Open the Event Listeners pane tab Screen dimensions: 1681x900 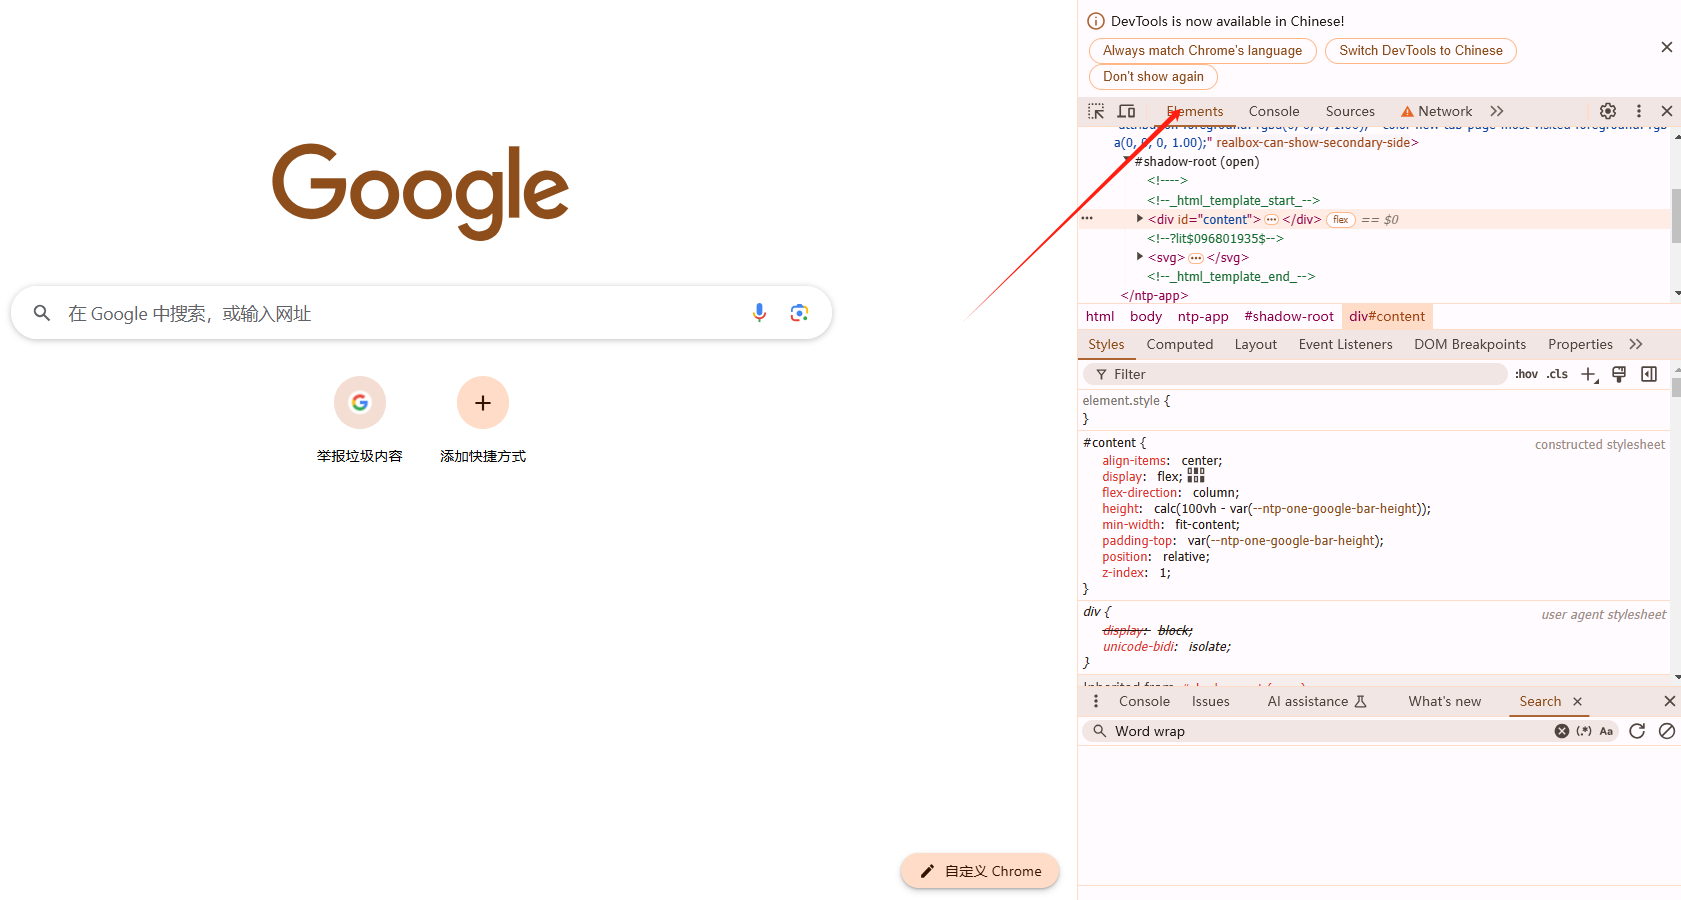click(x=1345, y=344)
